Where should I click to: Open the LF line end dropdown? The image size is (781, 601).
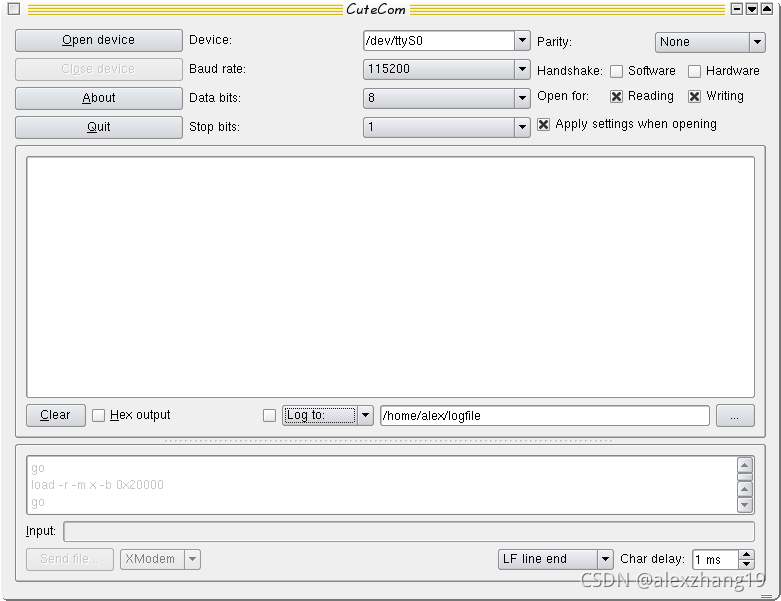(x=605, y=559)
